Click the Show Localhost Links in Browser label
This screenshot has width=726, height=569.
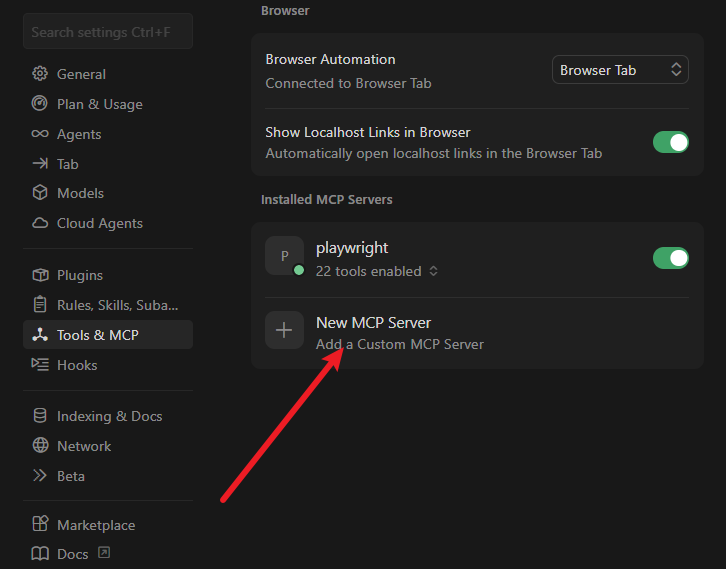[x=368, y=132]
